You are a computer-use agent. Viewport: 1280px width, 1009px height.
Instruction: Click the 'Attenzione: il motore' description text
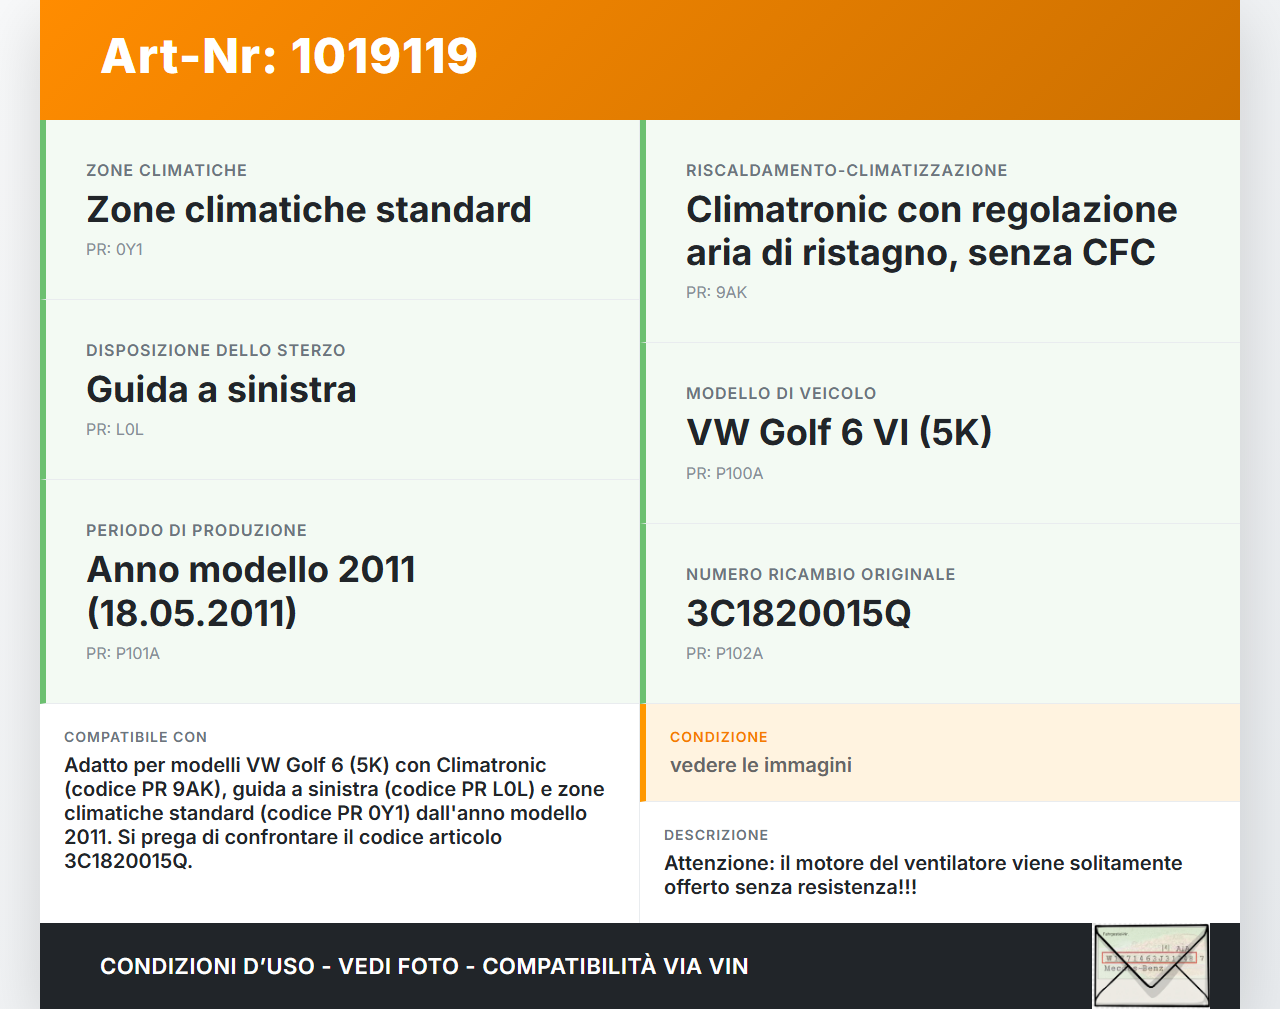coord(922,875)
